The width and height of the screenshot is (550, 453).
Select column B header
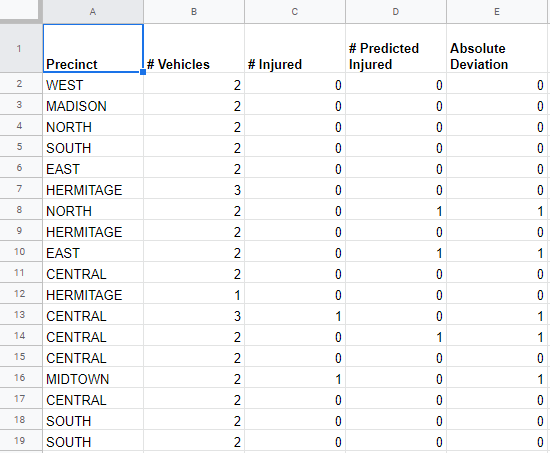[194, 12]
